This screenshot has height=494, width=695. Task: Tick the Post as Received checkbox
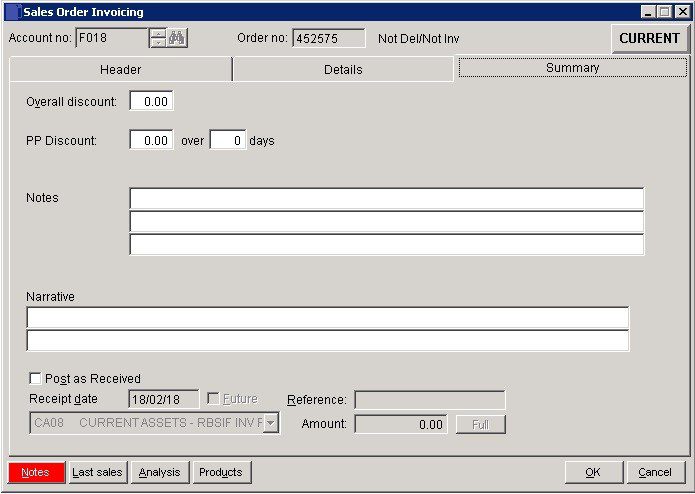pyautogui.click(x=35, y=378)
